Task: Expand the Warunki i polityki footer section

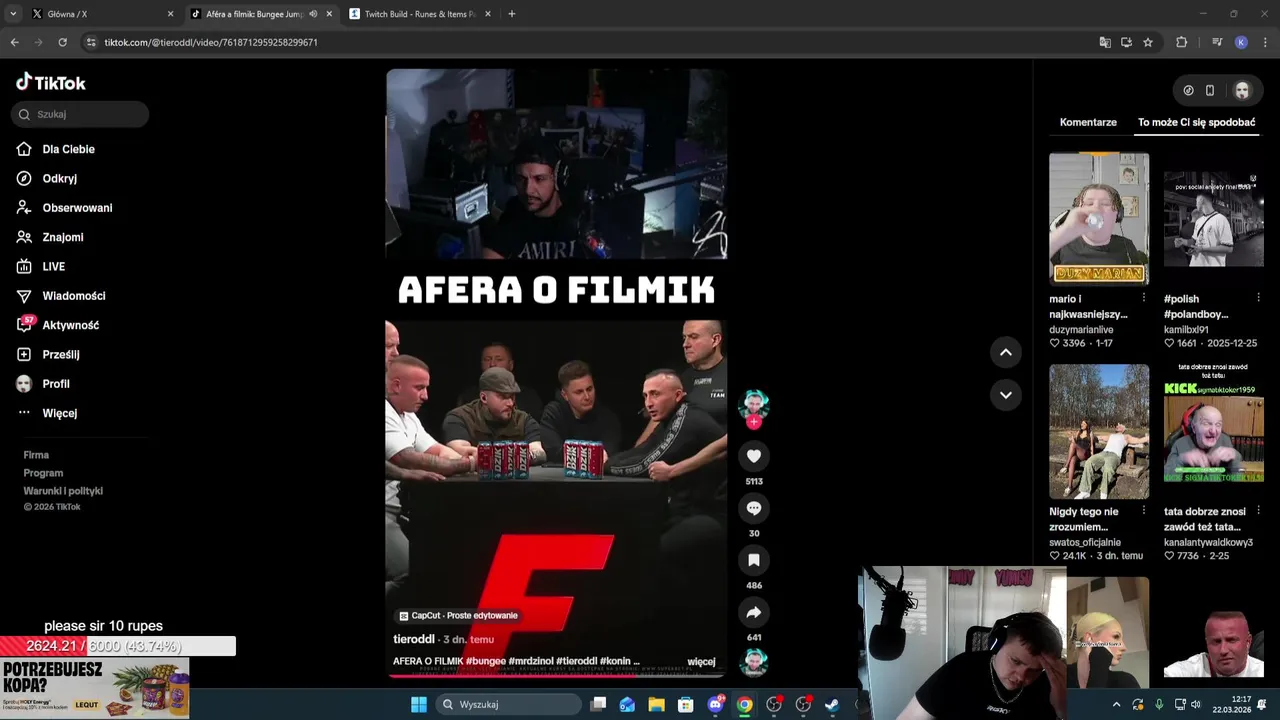Action: tap(63, 491)
